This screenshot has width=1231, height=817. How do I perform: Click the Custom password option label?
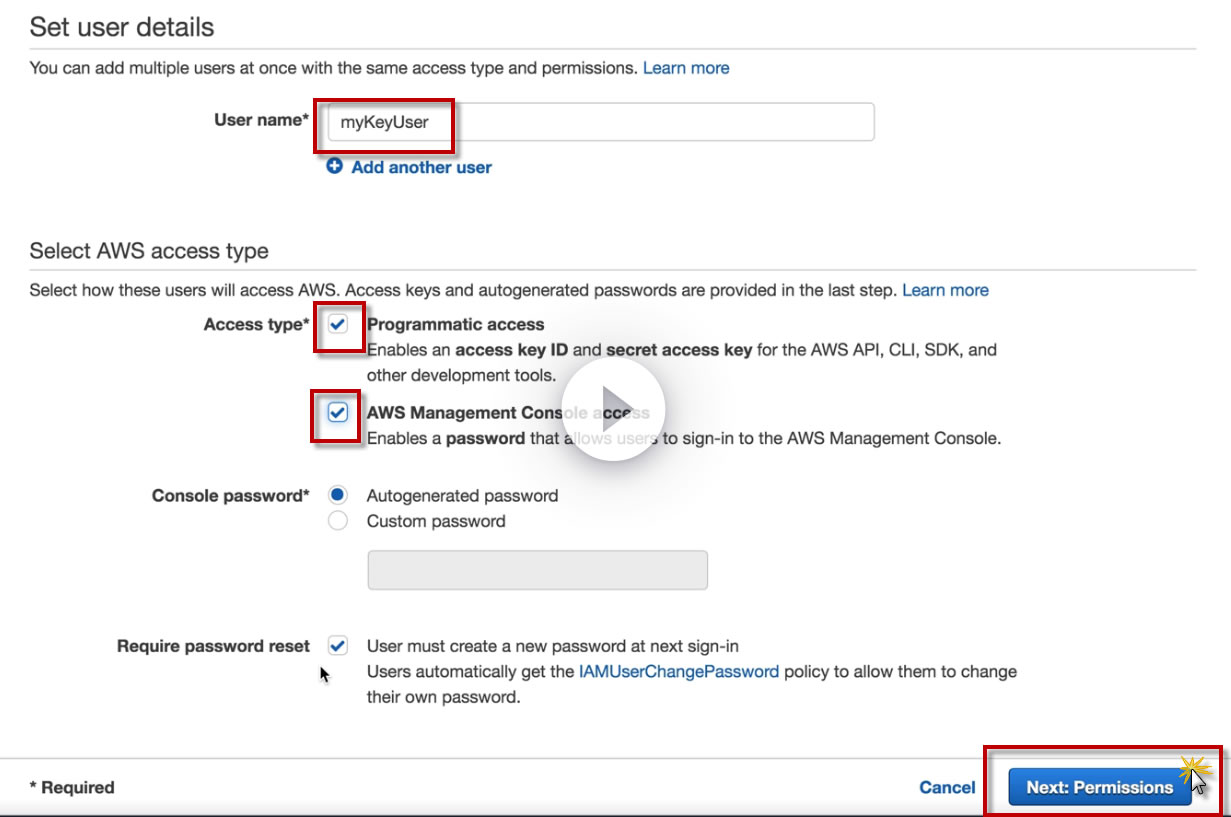click(436, 521)
